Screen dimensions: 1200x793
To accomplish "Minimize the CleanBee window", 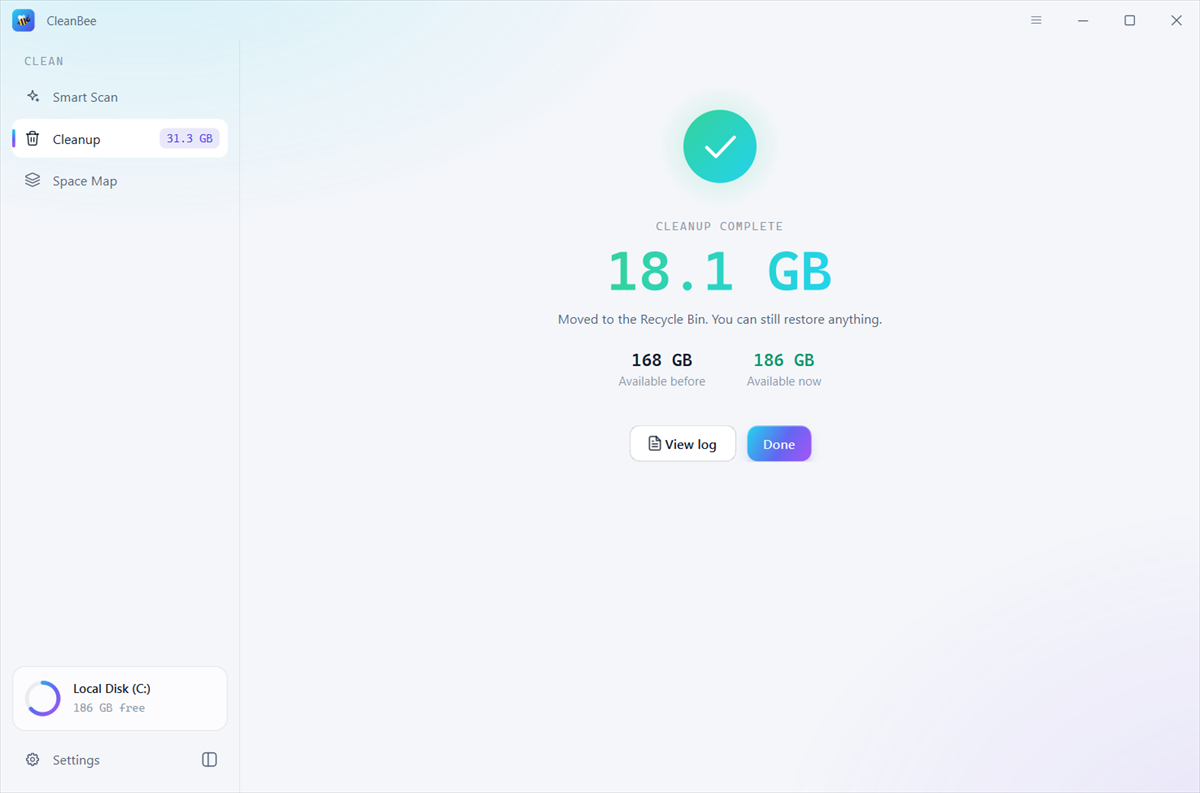I will tap(1083, 20).
